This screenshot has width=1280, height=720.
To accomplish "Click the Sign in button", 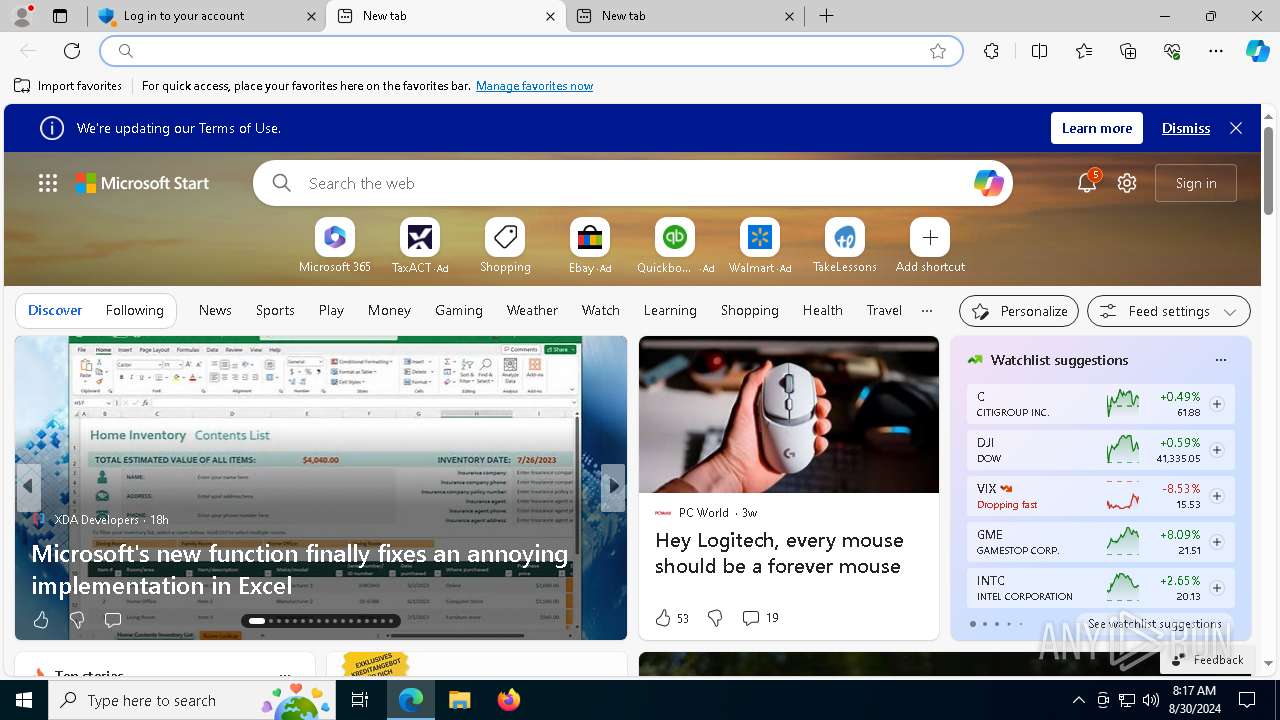I will 1196,183.
